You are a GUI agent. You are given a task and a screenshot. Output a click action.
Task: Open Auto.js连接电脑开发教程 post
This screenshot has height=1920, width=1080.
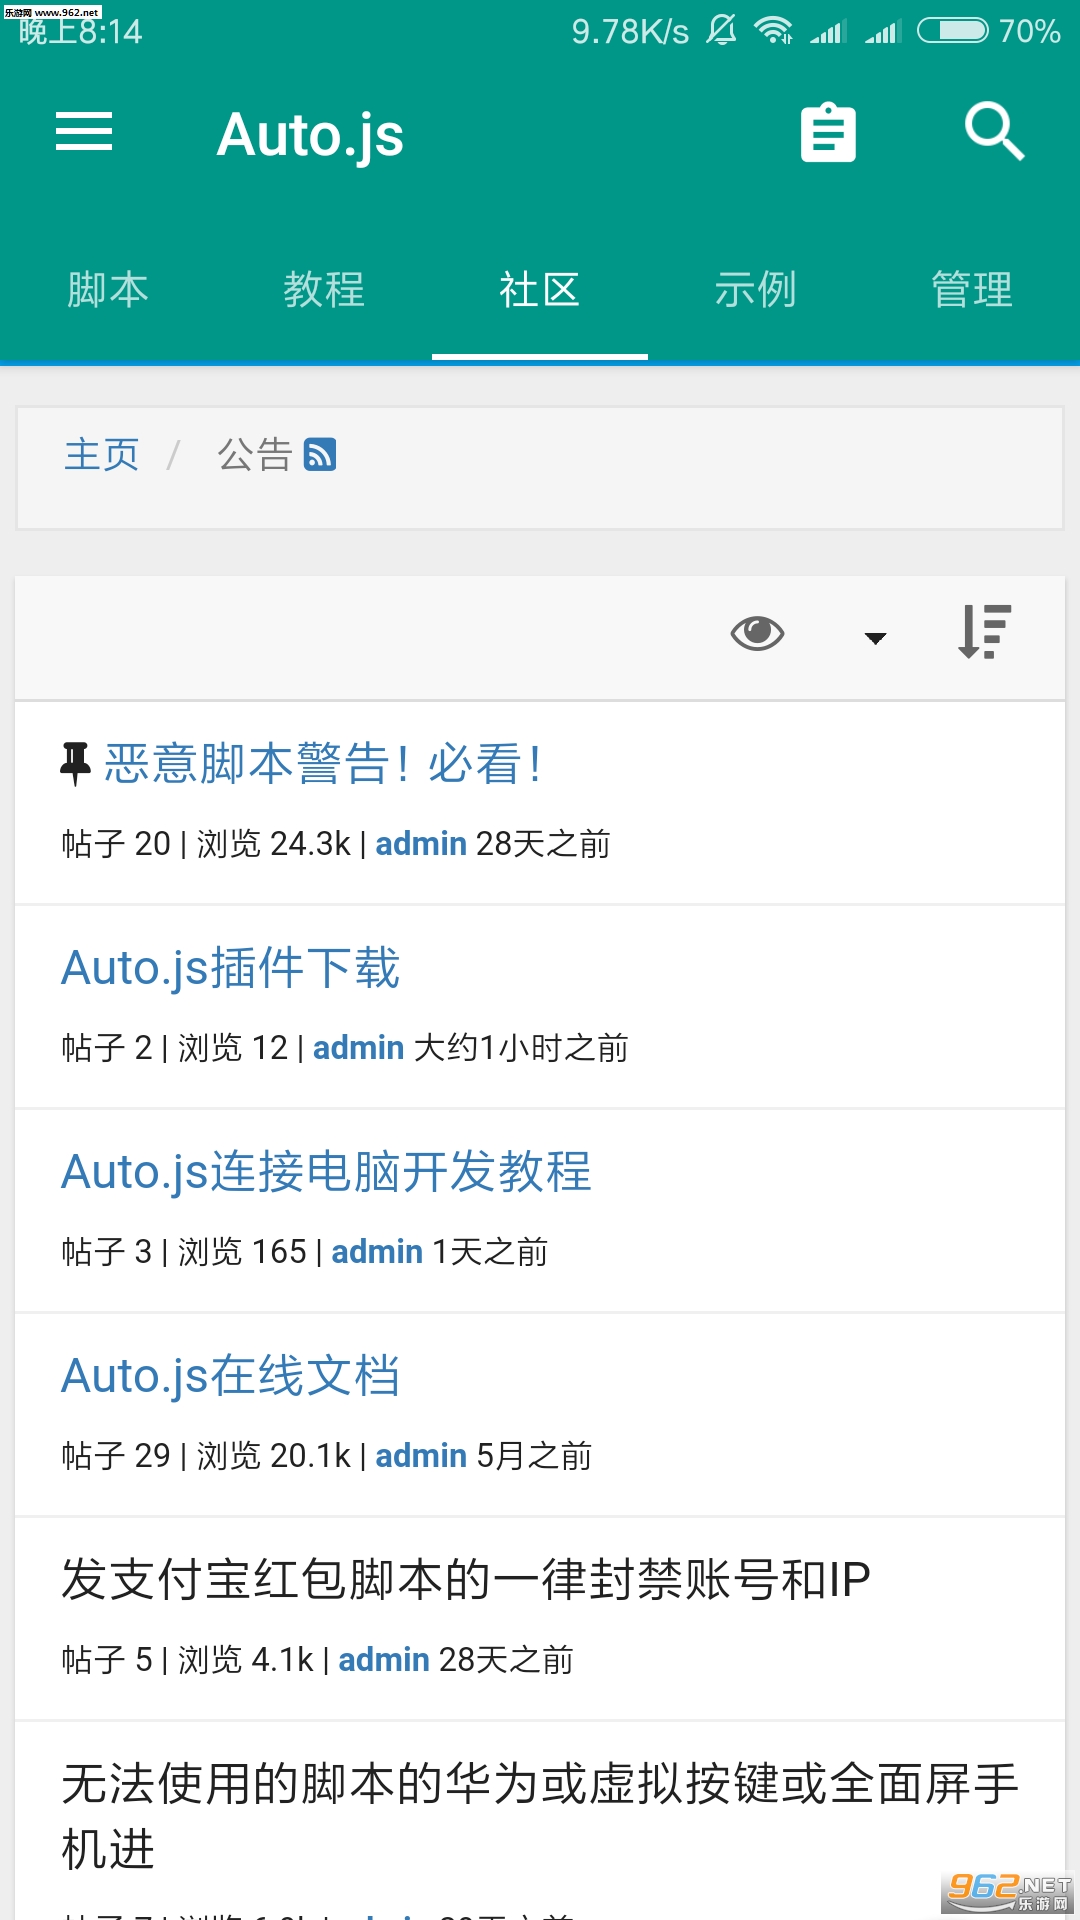pyautogui.click(x=326, y=1172)
